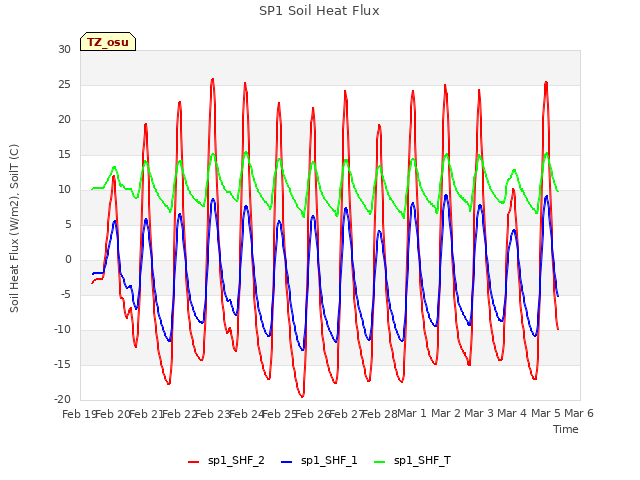This screenshot has height=480, width=640.
Task: Click the y-axis value -5
Action: pos(66,295)
